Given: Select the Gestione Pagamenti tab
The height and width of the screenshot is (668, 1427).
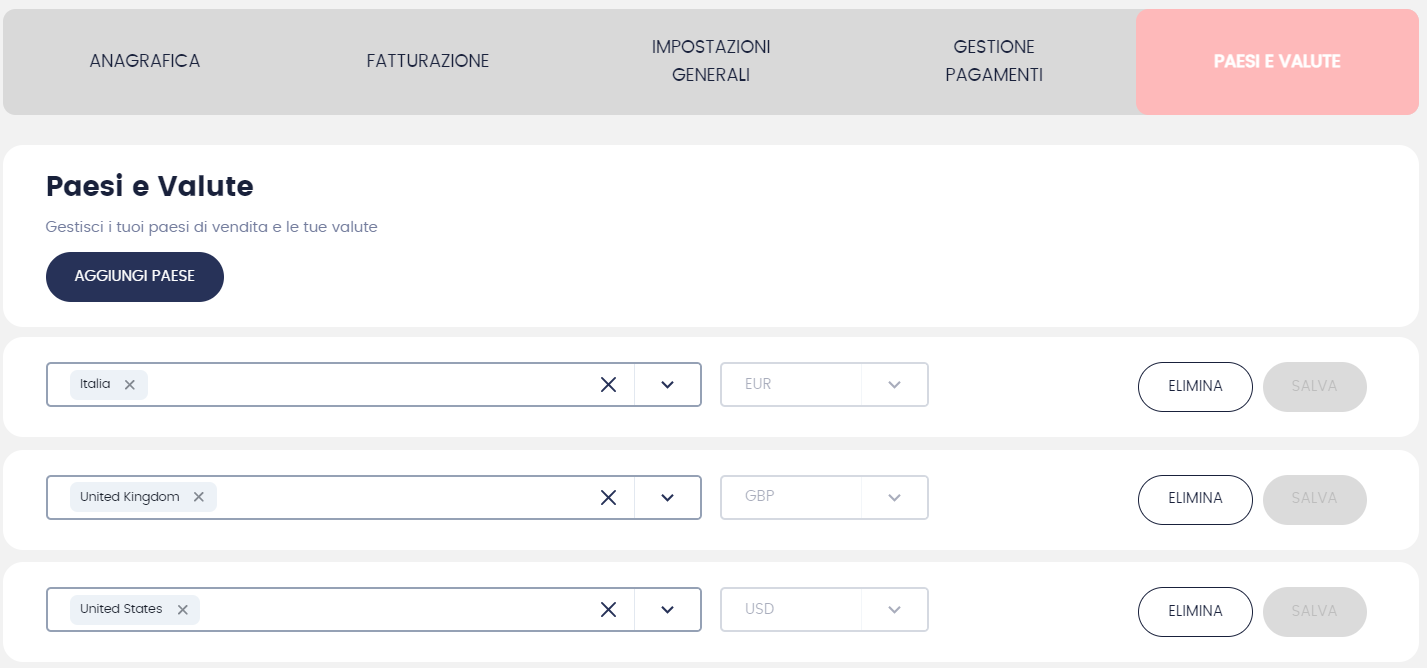Looking at the screenshot, I should click(994, 61).
